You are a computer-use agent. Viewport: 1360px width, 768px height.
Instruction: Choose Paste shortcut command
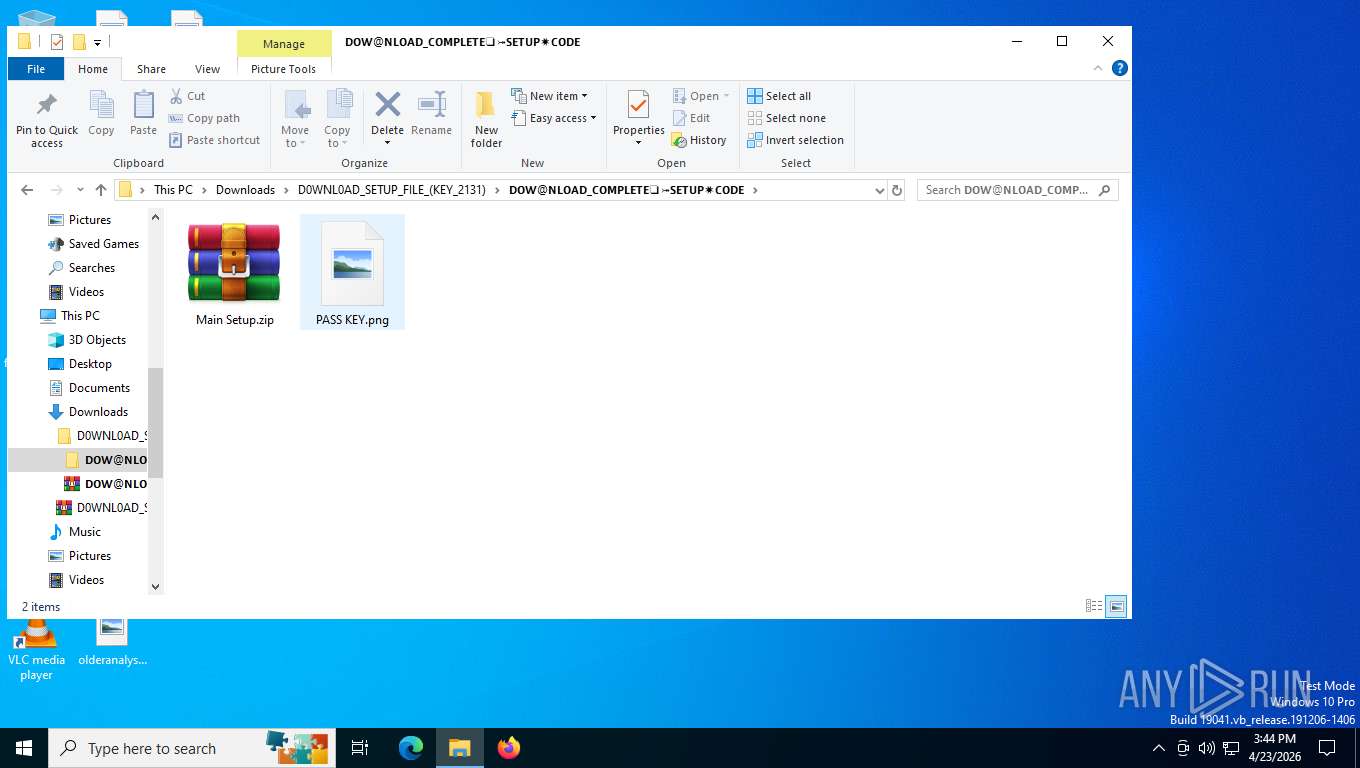(x=215, y=140)
